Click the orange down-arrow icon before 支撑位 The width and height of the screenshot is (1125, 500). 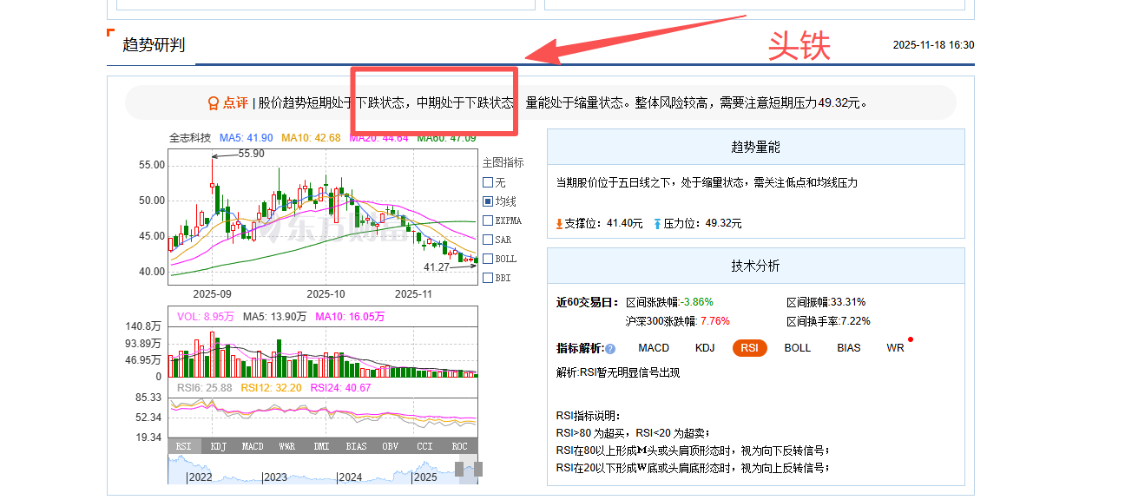pos(560,224)
